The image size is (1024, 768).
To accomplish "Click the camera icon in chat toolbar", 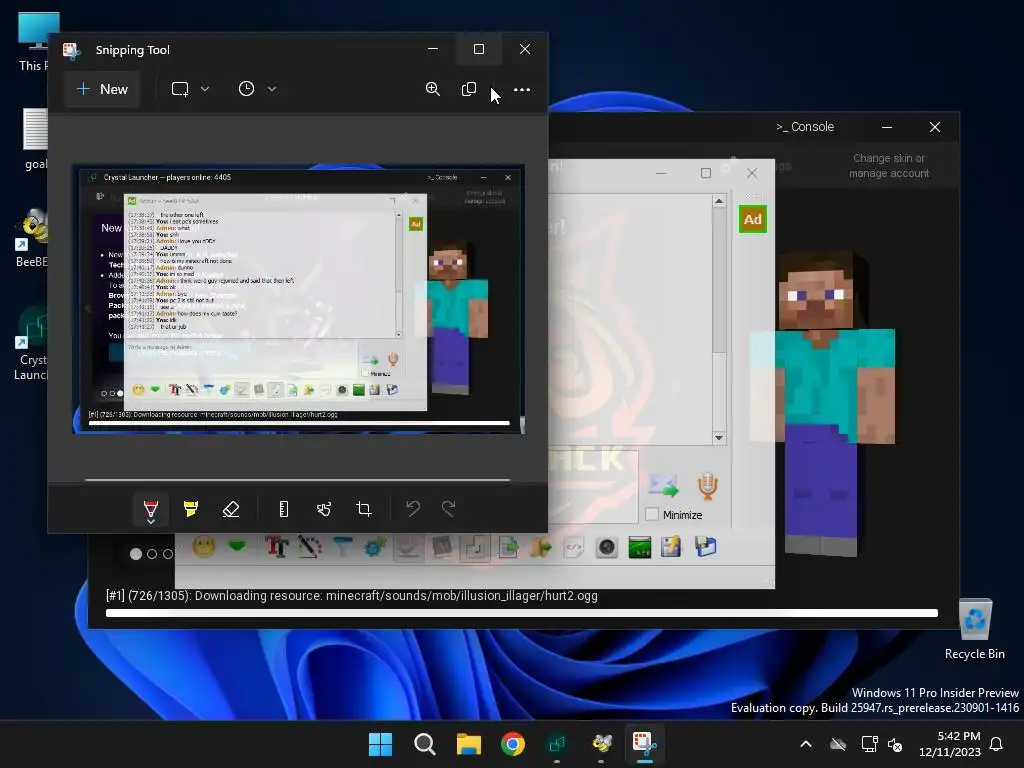I will [607, 547].
